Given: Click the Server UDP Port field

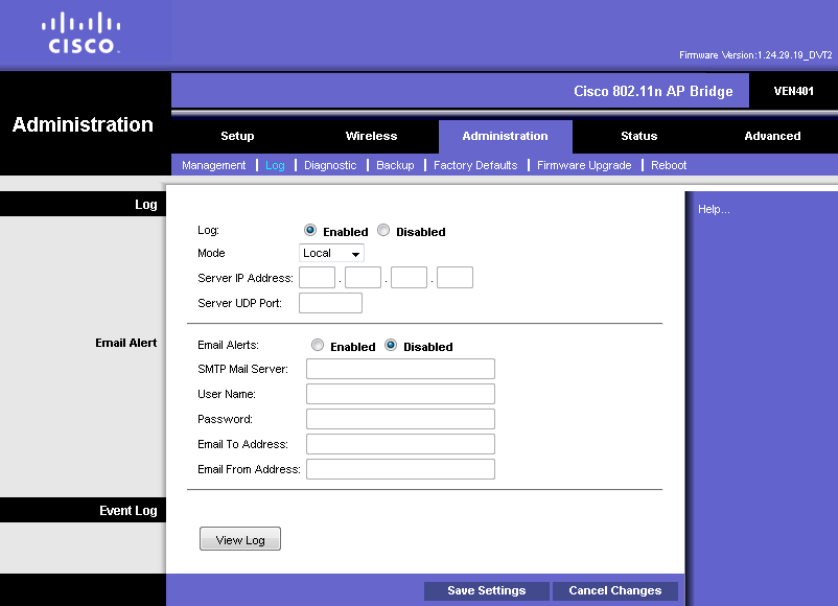Looking at the screenshot, I should 330,303.
